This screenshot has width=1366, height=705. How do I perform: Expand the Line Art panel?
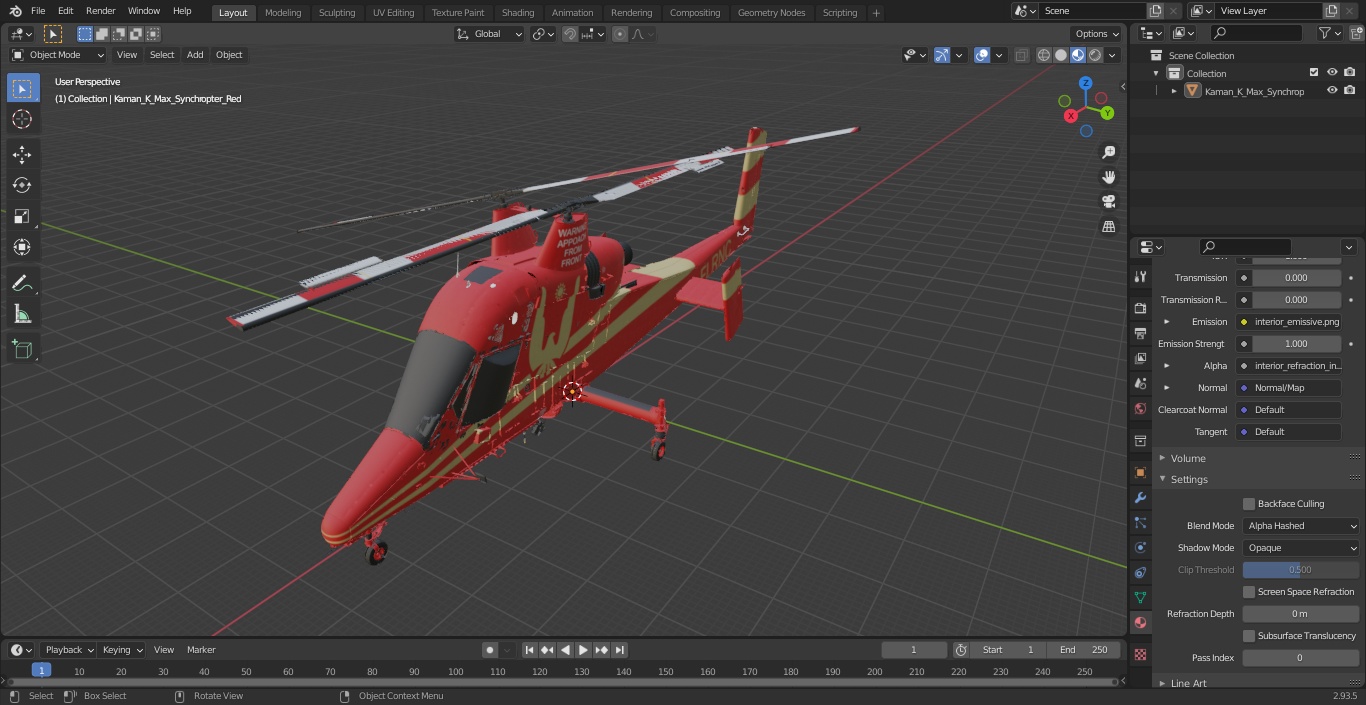[1164, 684]
